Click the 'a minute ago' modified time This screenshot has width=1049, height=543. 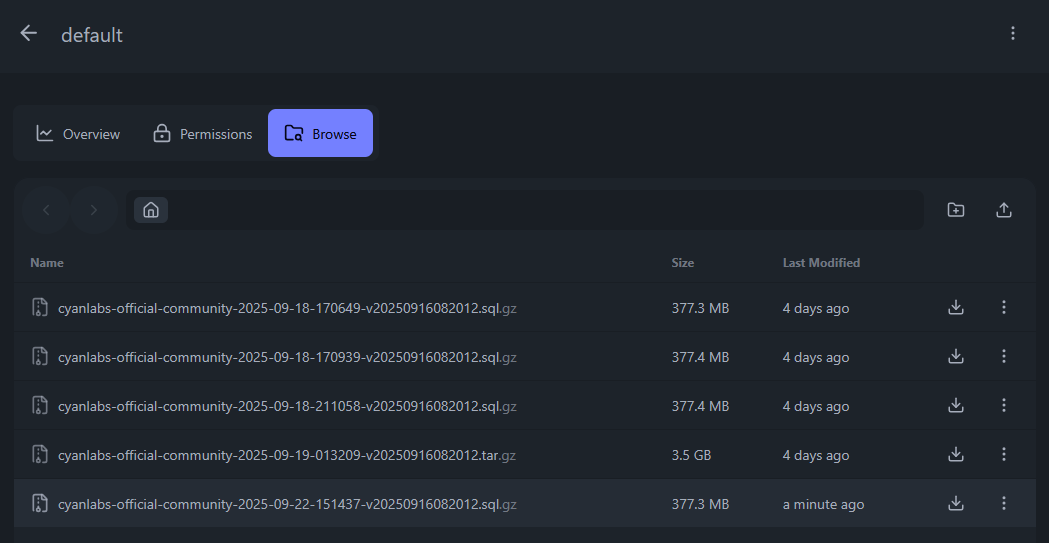pyautogui.click(x=824, y=504)
